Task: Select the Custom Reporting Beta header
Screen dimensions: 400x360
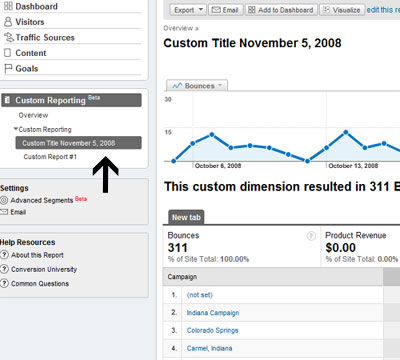Action: (71, 100)
